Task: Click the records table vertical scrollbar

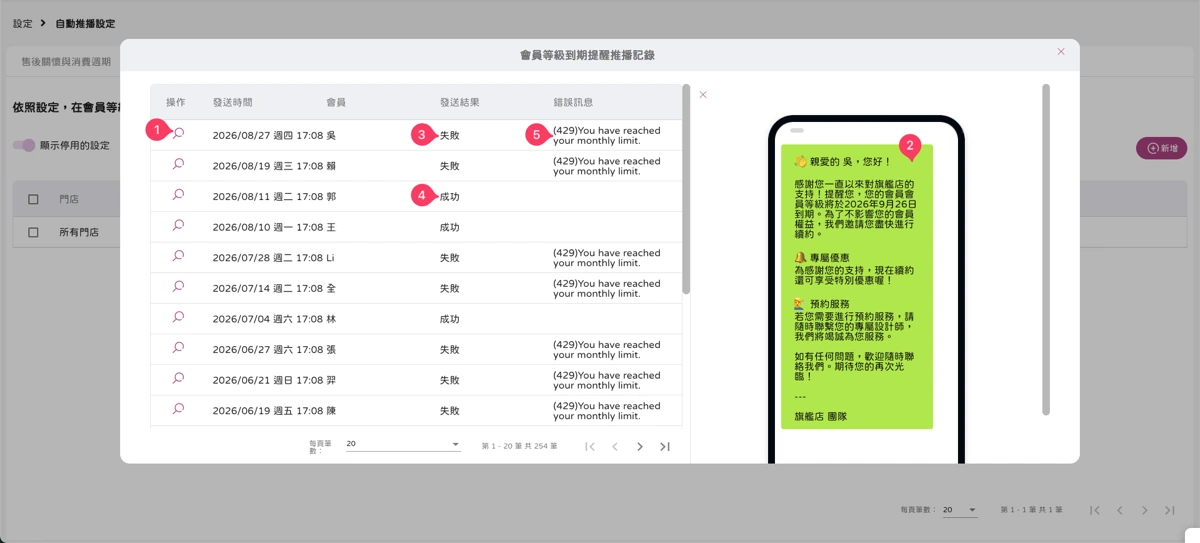Action: (686, 189)
